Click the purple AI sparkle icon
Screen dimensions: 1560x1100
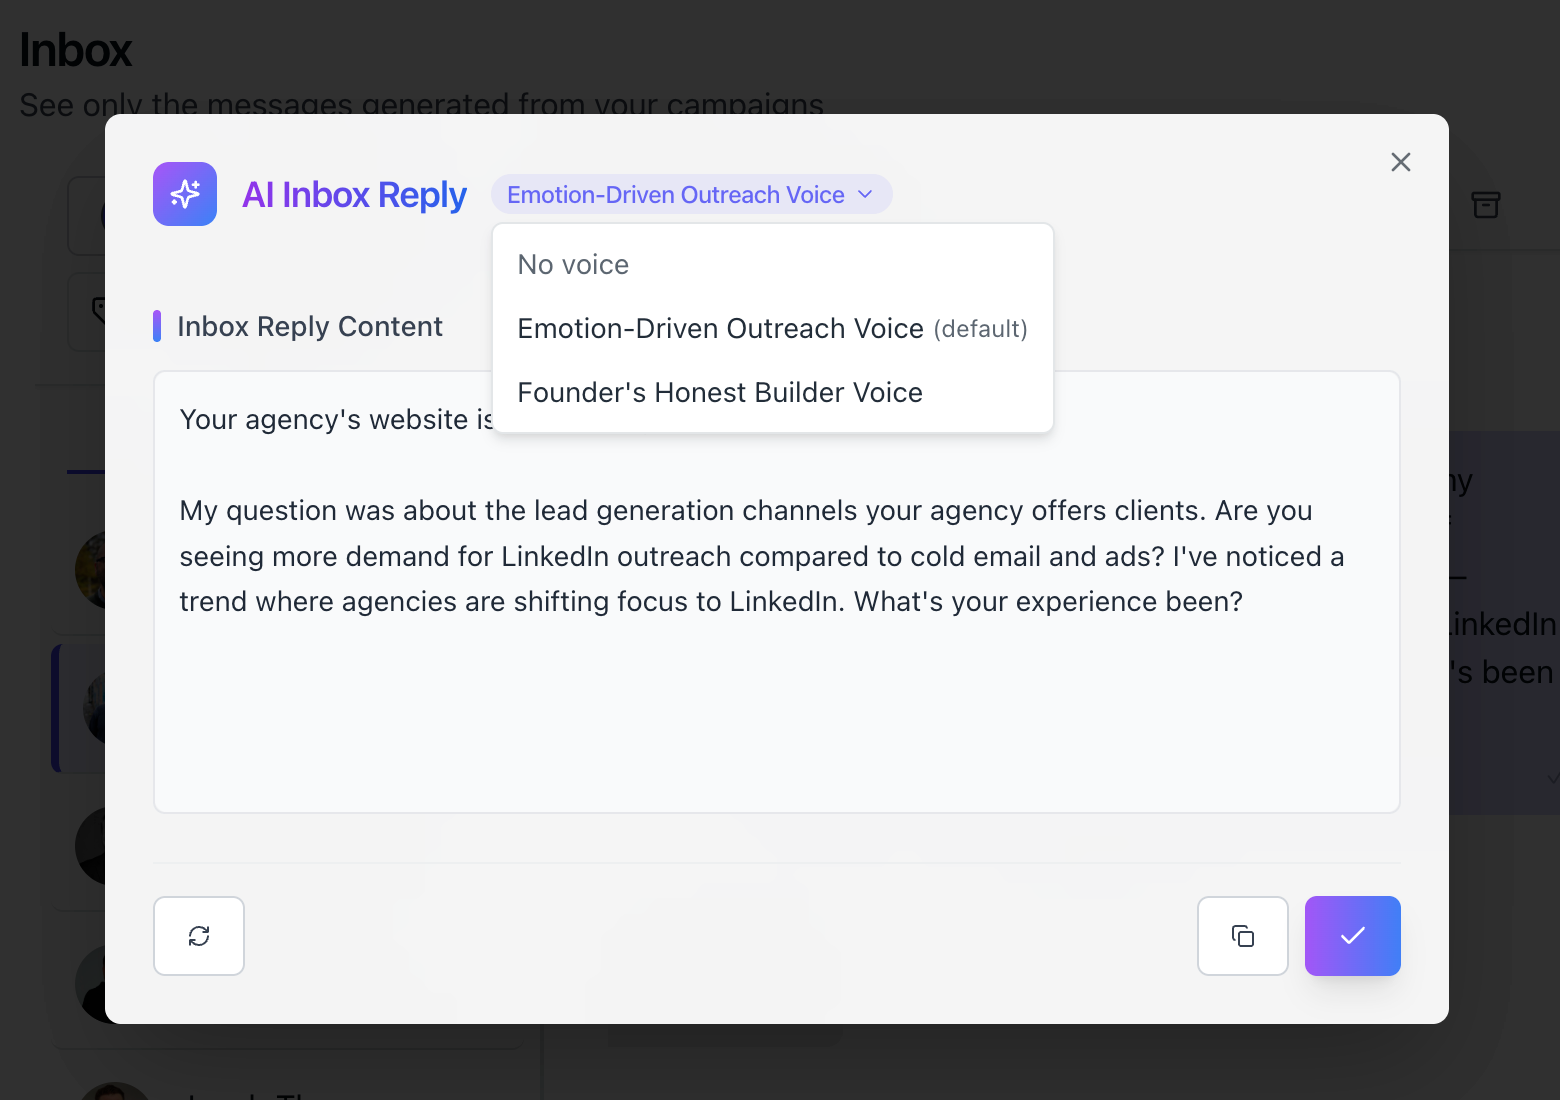185,194
